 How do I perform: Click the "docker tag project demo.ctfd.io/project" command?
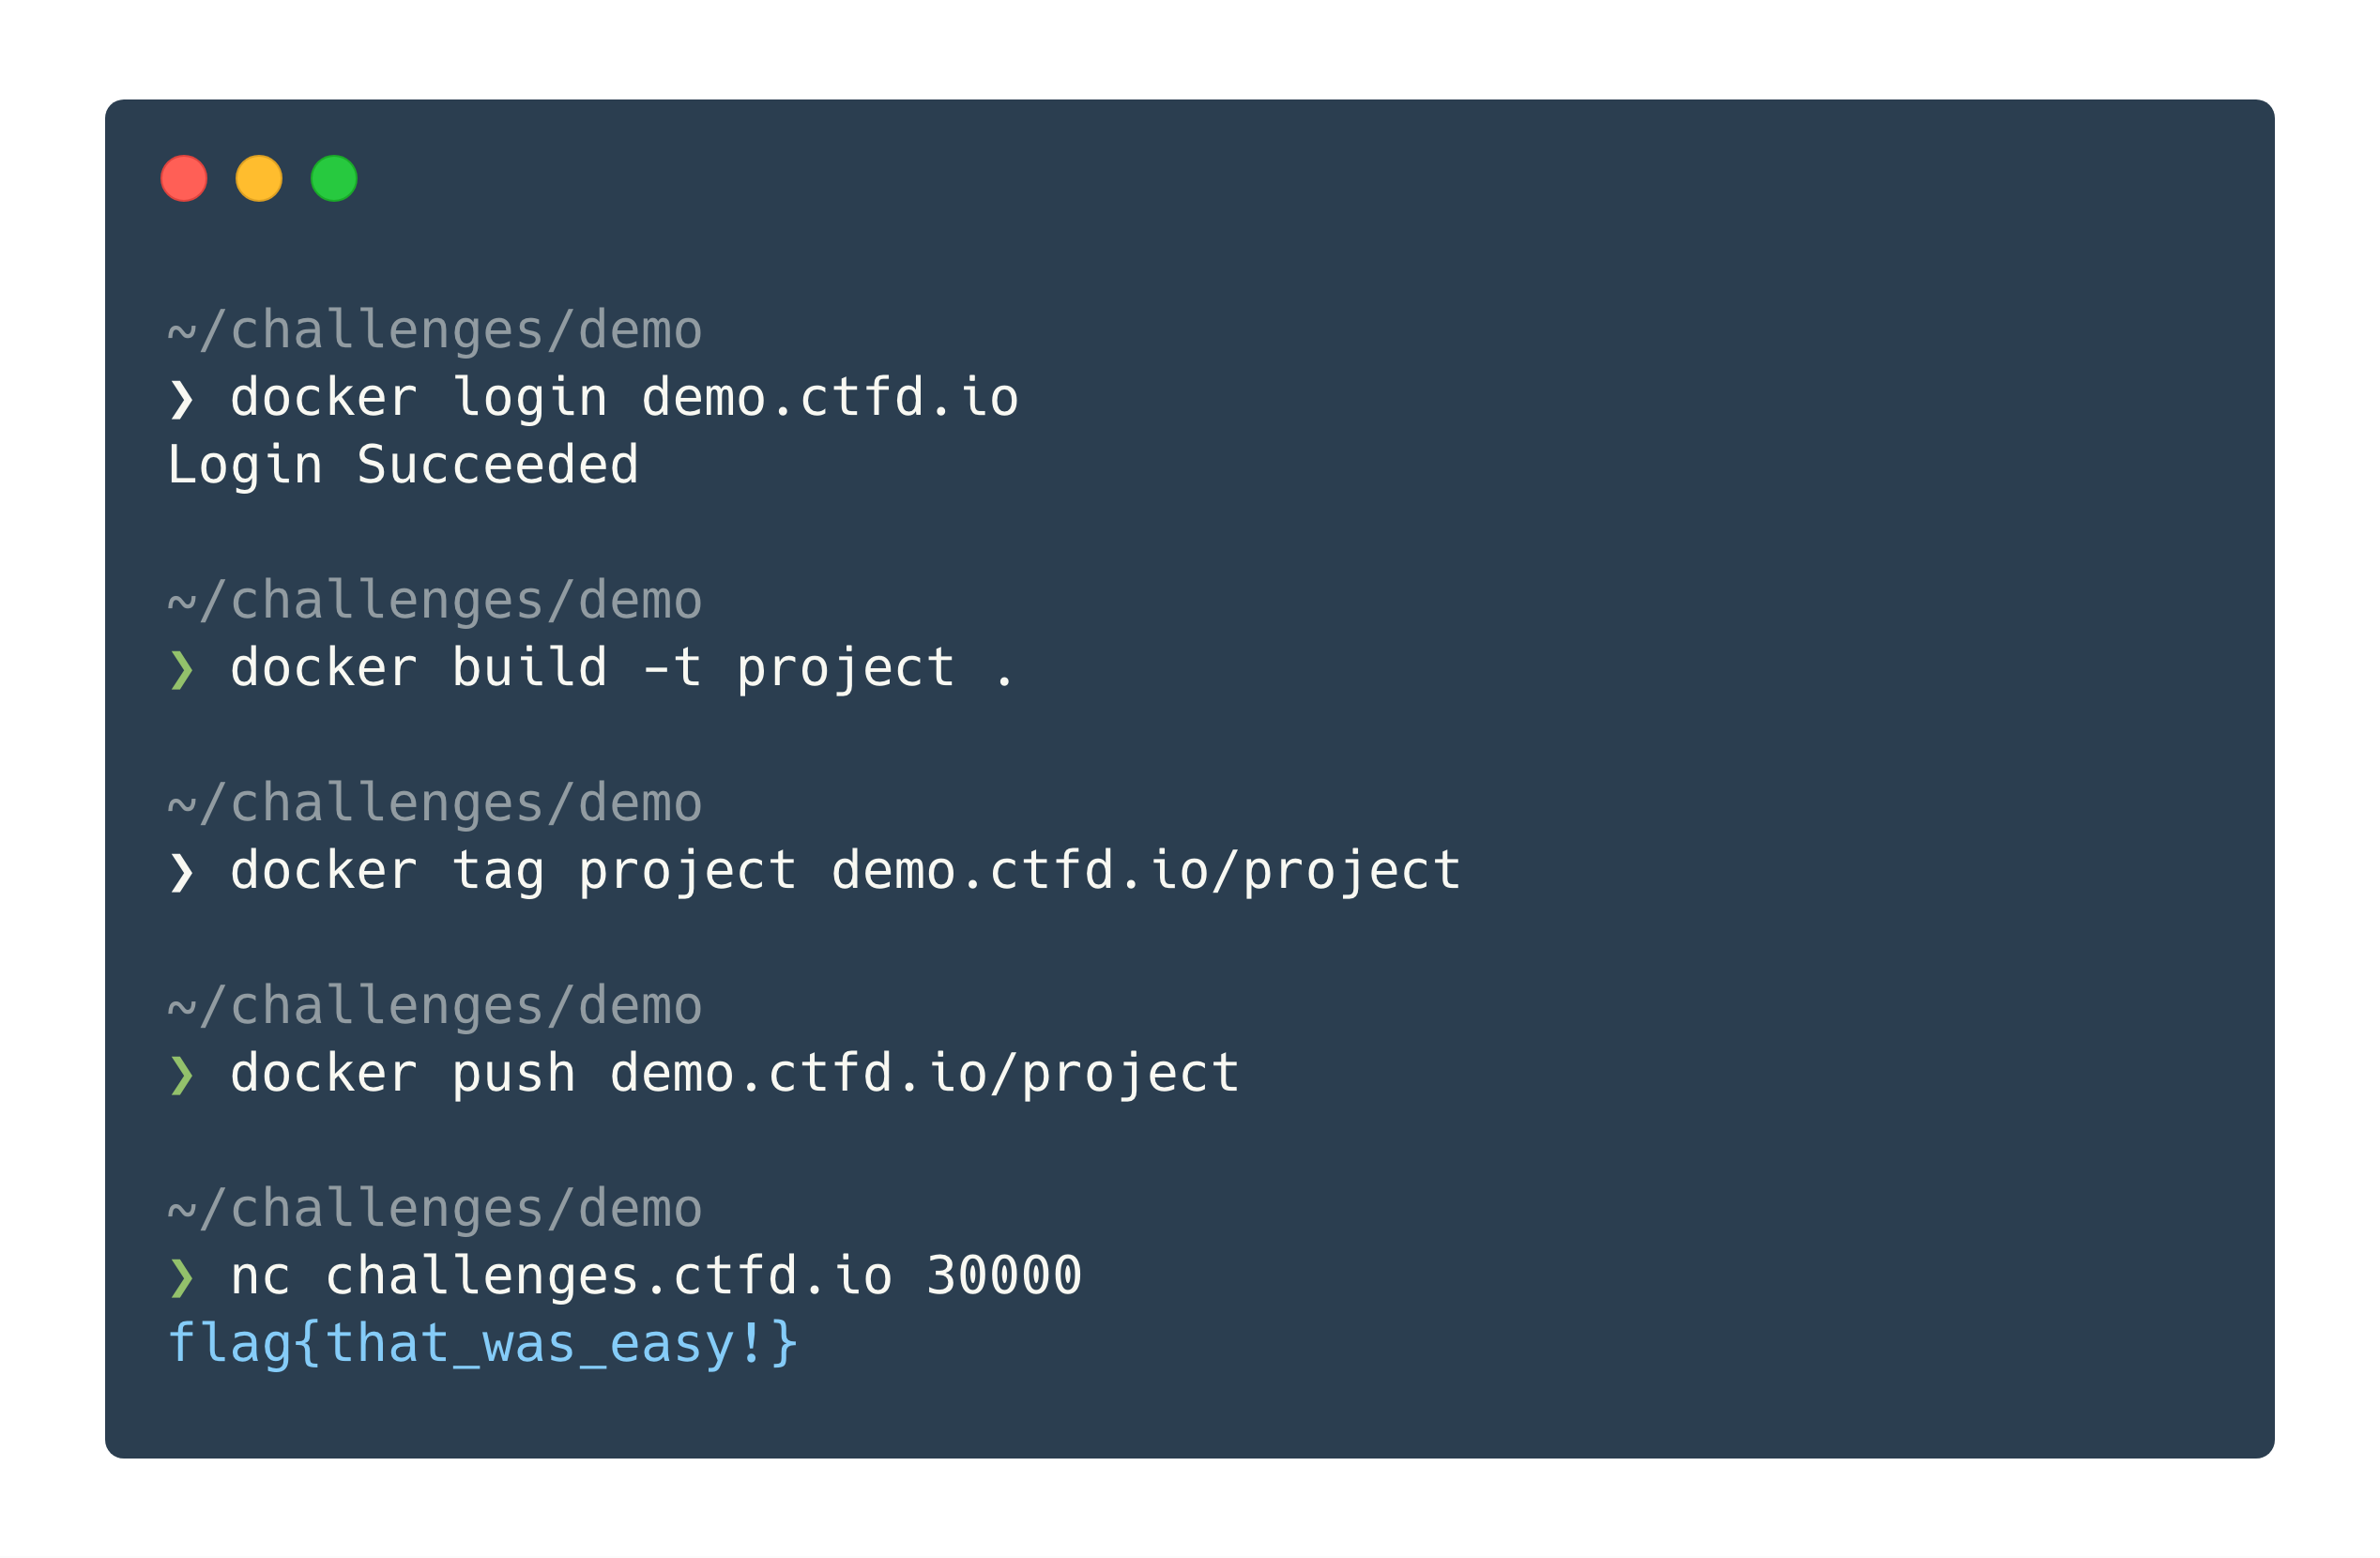(x=845, y=871)
